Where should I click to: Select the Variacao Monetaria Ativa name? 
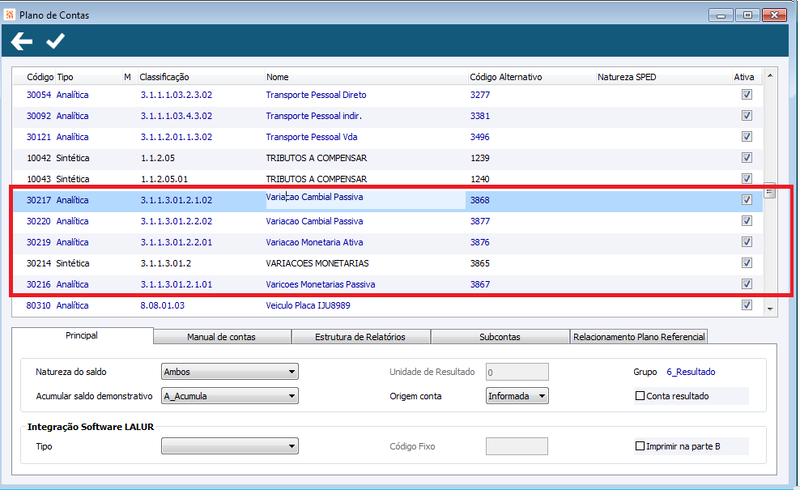tap(314, 242)
